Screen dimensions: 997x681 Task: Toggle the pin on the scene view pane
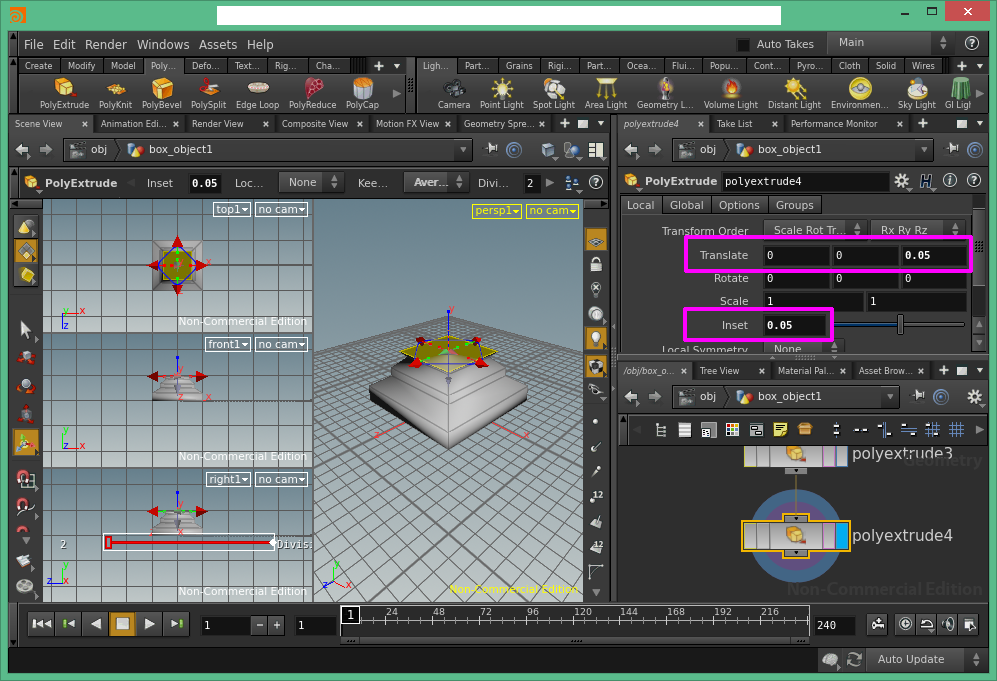(490, 149)
